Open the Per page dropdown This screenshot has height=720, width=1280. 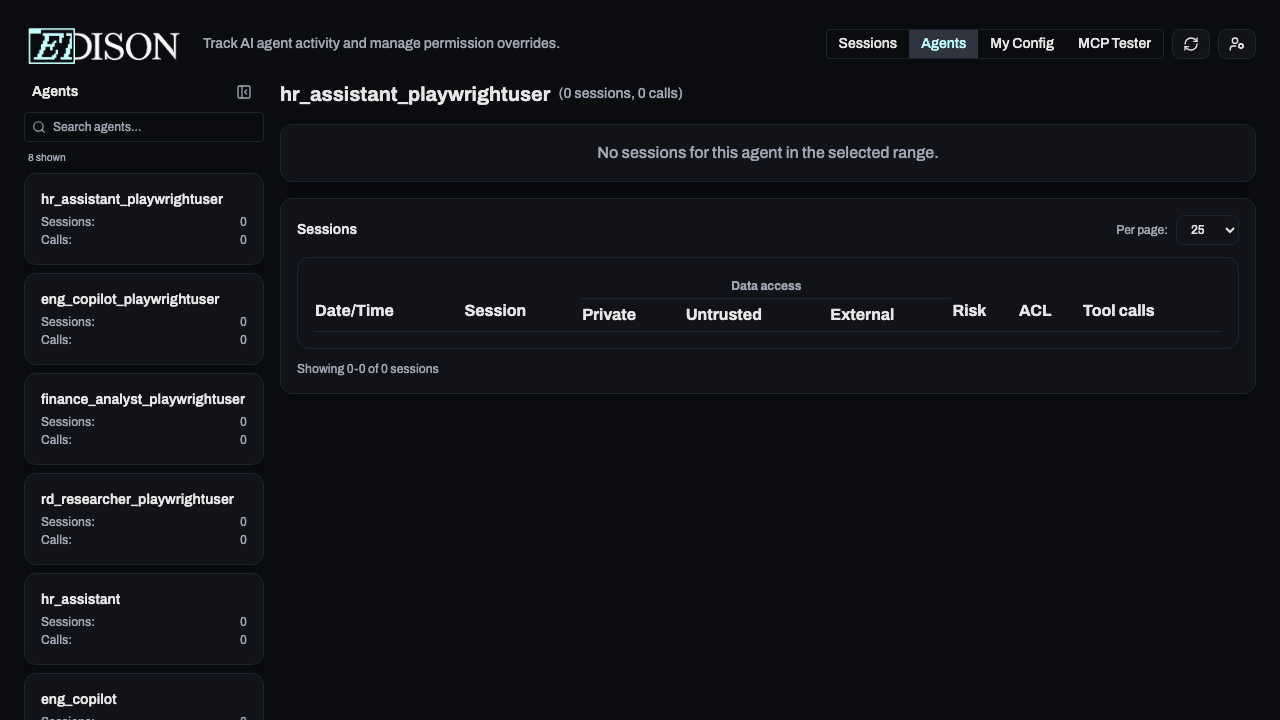(1207, 230)
